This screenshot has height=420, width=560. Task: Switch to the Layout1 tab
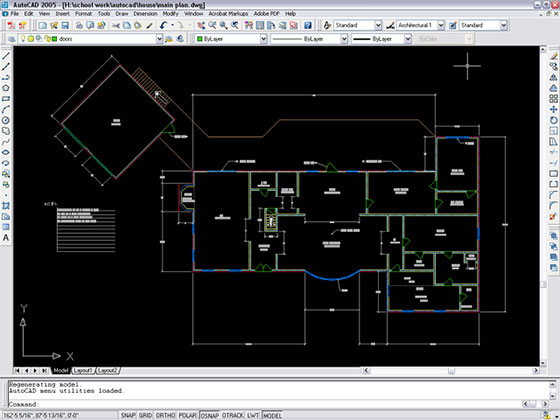click(x=83, y=371)
